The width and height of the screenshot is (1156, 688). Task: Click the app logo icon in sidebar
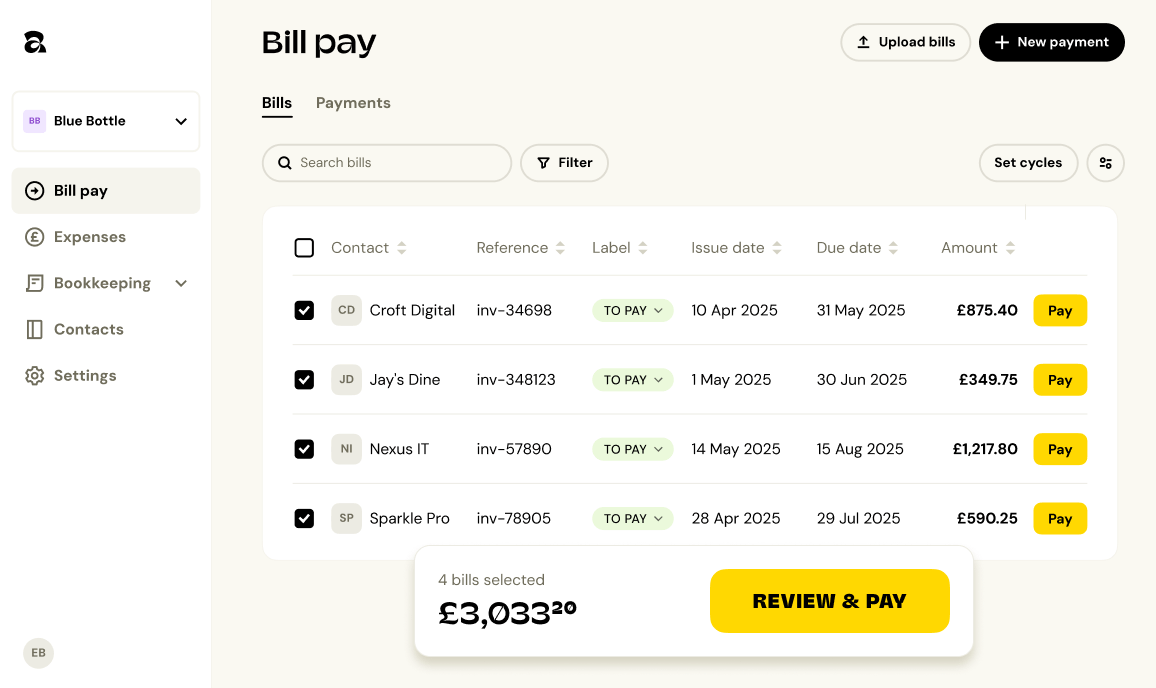point(35,42)
